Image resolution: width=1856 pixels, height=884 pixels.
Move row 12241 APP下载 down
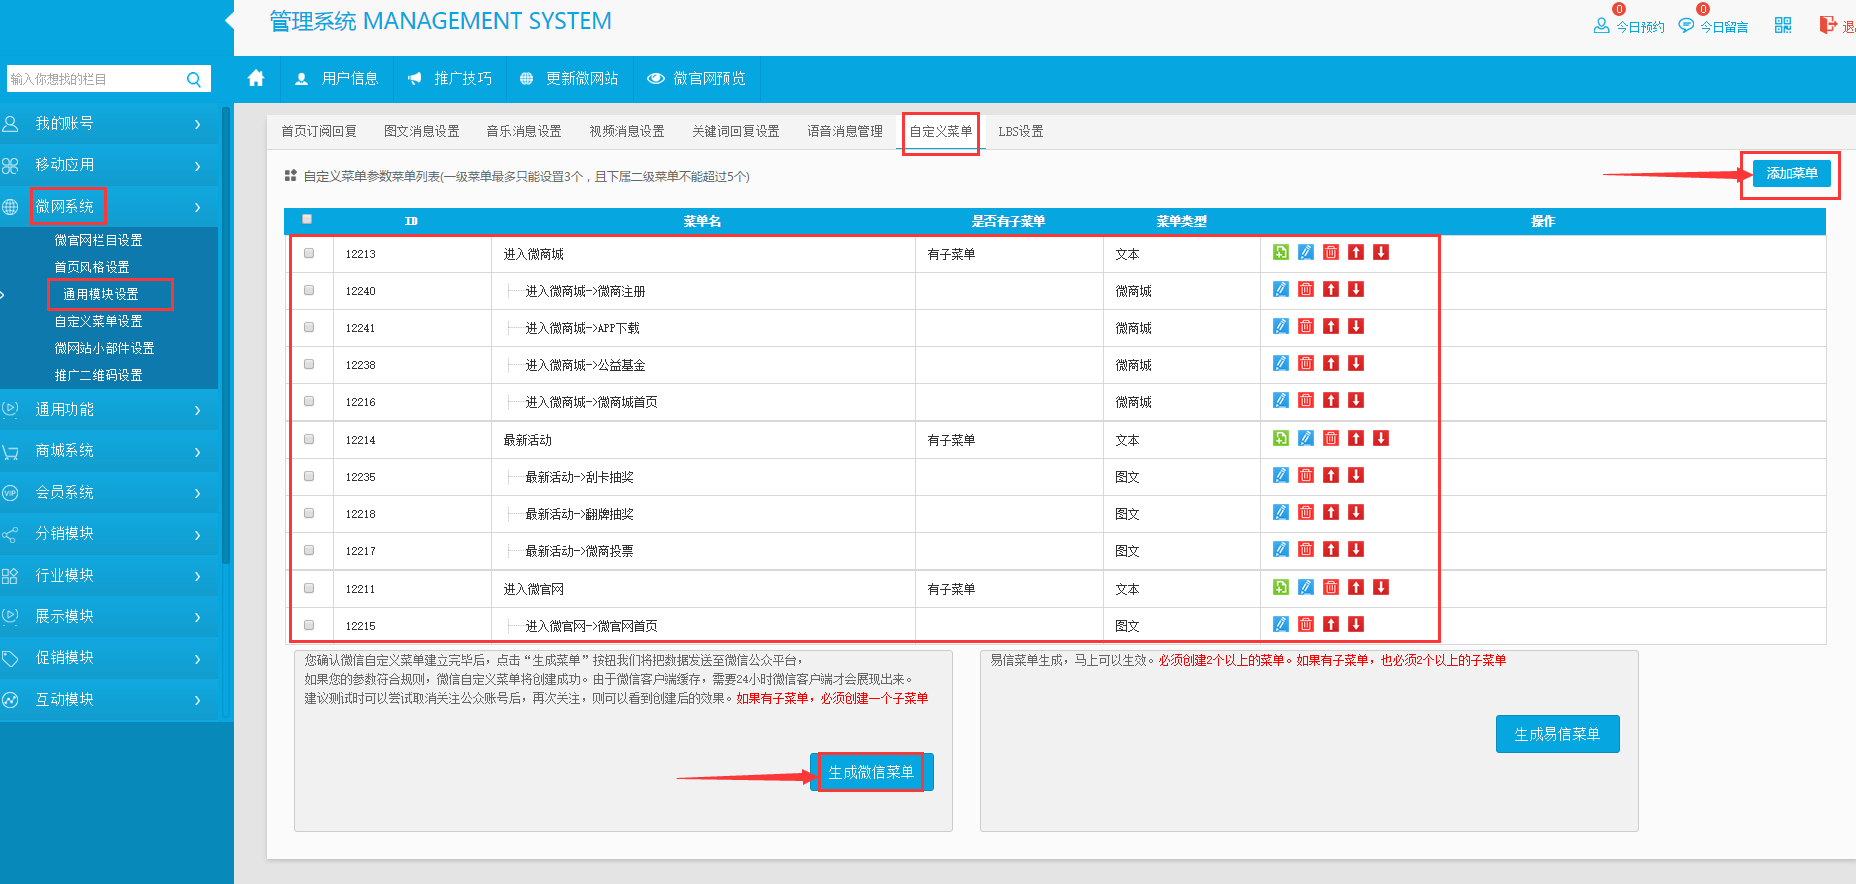click(1356, 326)
